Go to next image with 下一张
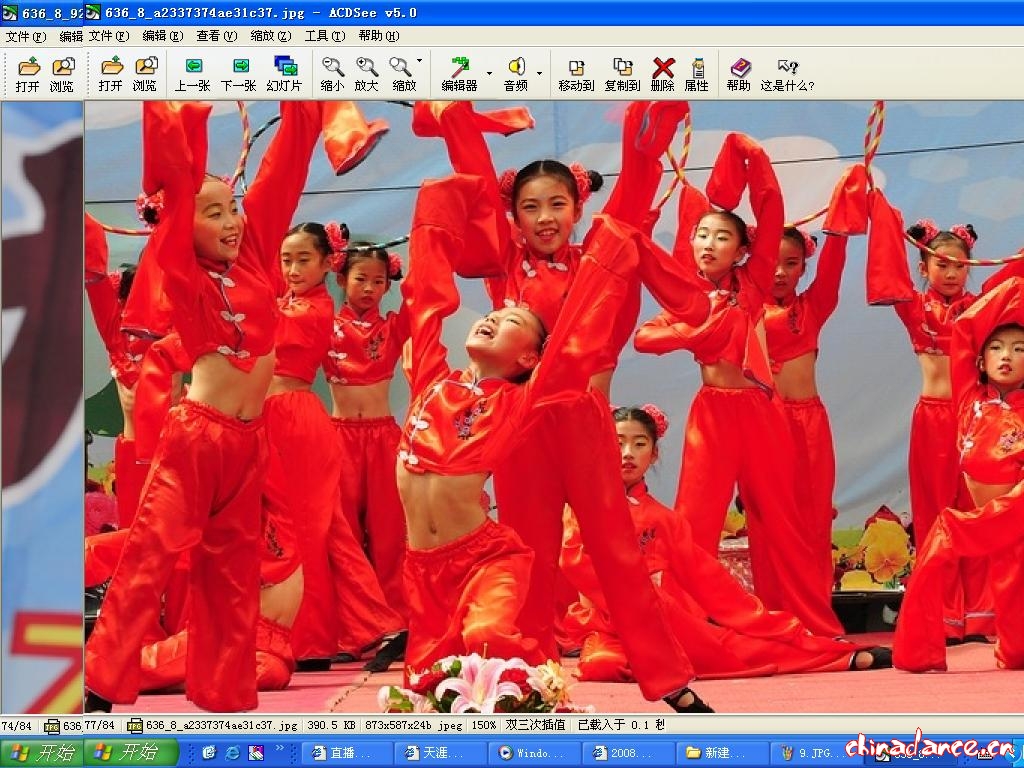This screenshot has height=768, width=1024. click(x=238, y=73)
